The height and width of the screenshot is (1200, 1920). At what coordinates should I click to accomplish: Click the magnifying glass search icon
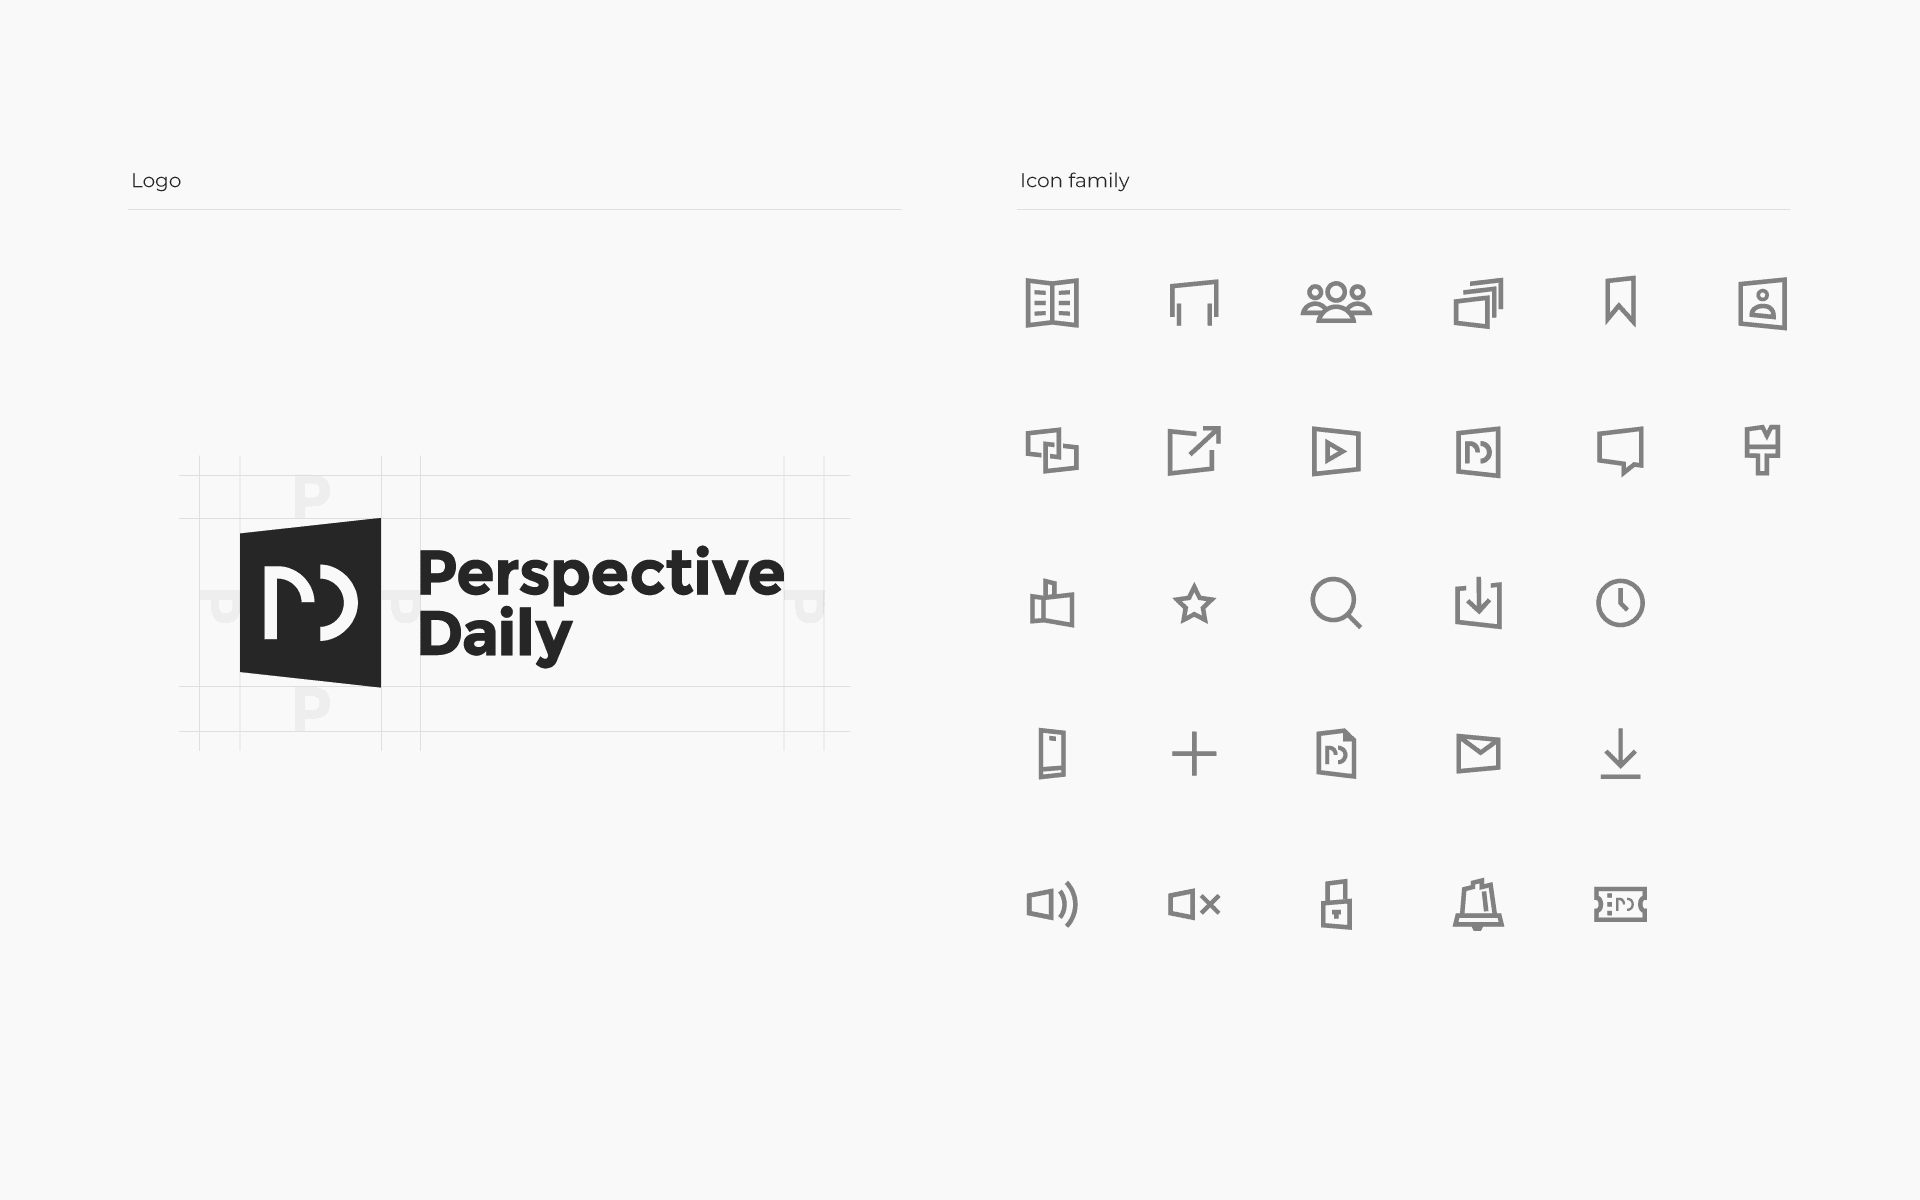tap(1336, 603)
